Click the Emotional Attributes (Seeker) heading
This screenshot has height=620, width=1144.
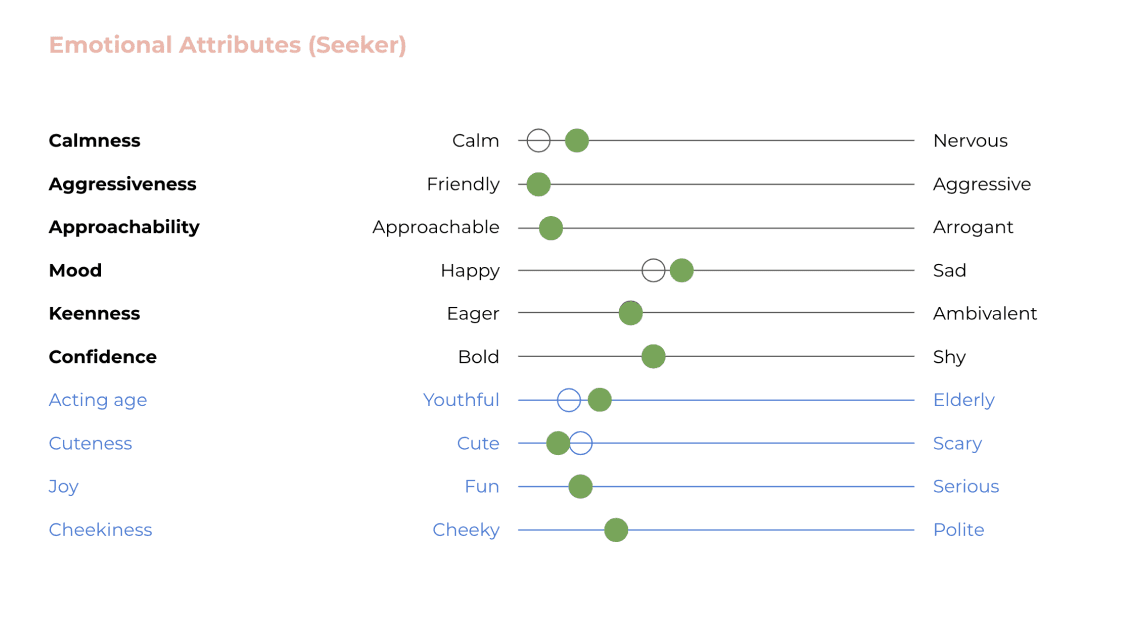tap(227, 45)
